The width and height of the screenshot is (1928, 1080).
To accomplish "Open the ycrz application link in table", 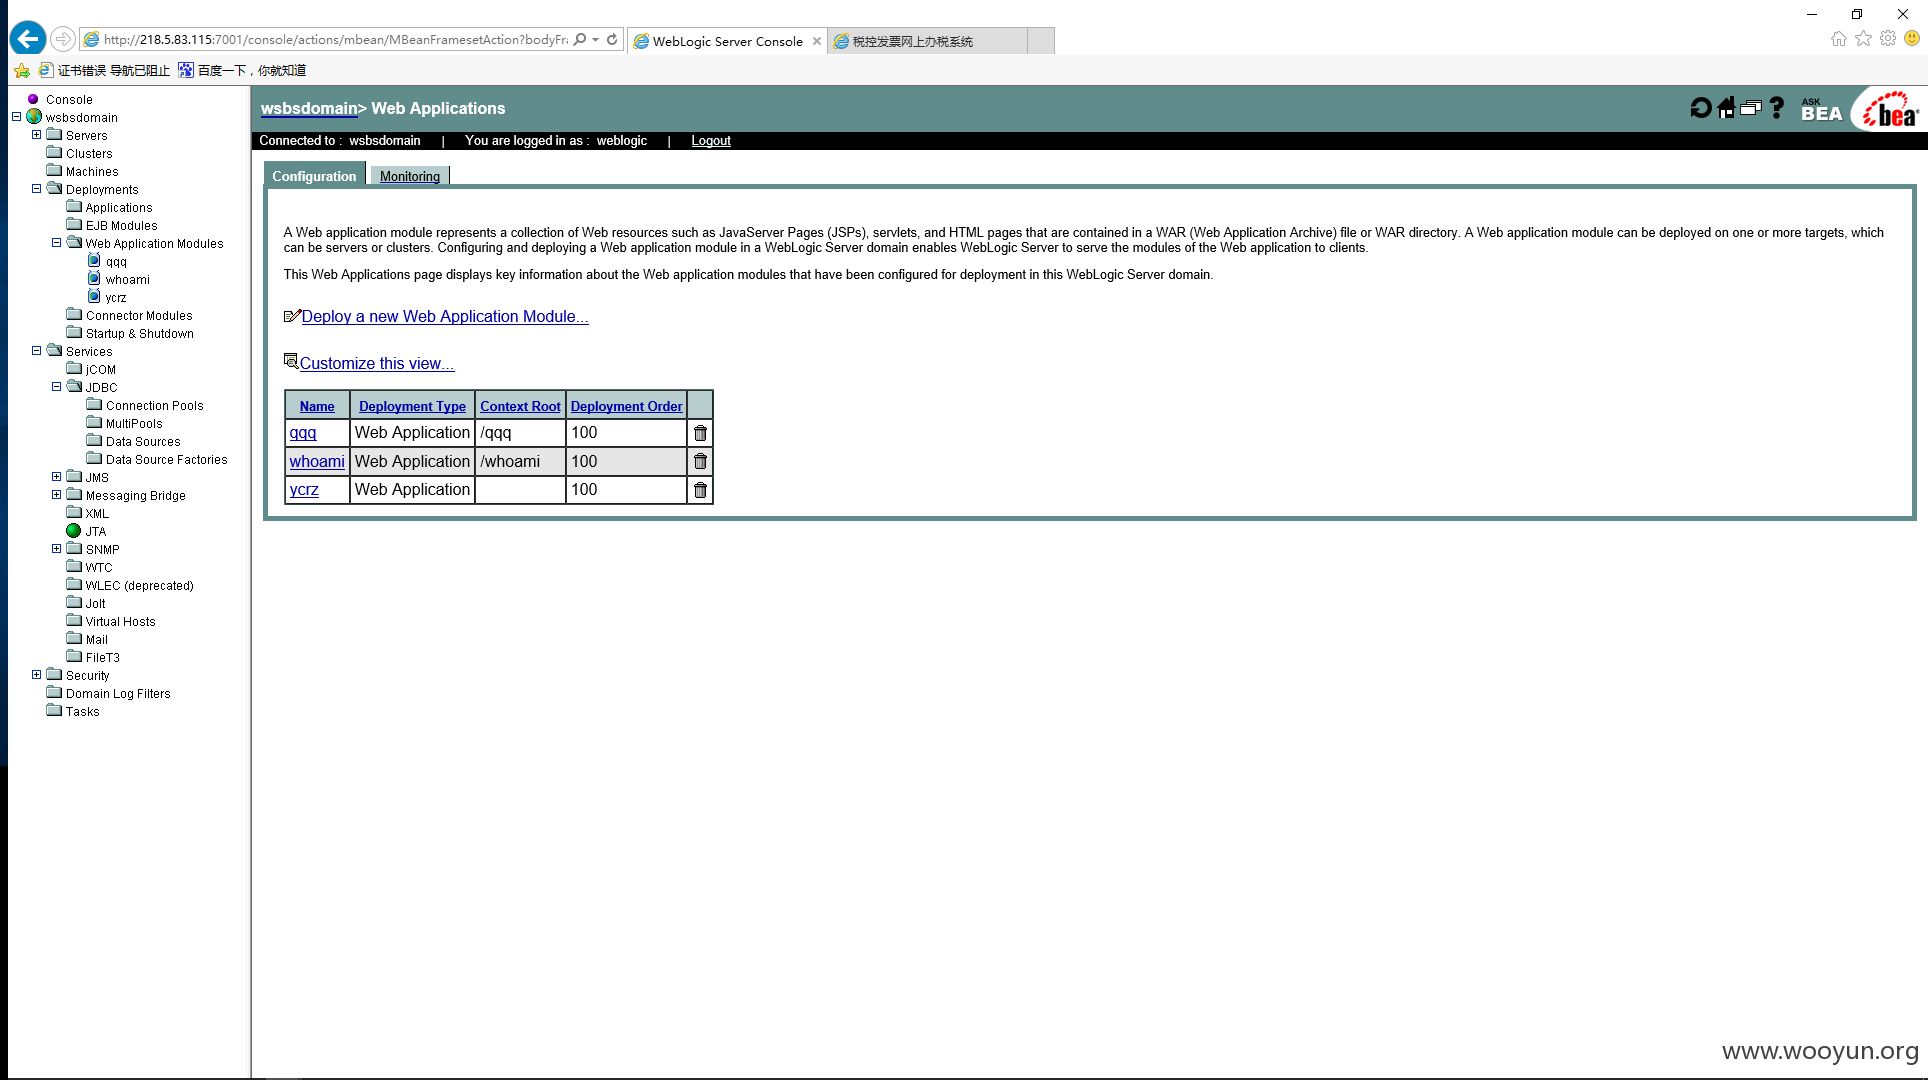I will [304, 490].
